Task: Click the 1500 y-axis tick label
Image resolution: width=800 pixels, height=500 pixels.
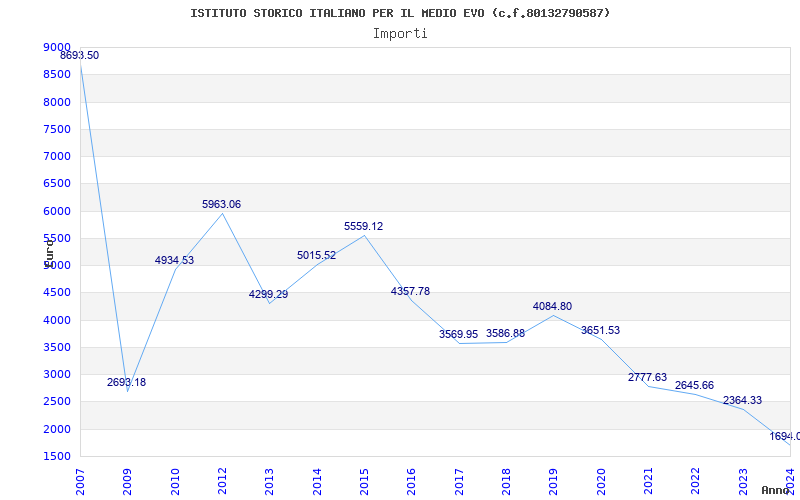Action: (57, 456)
